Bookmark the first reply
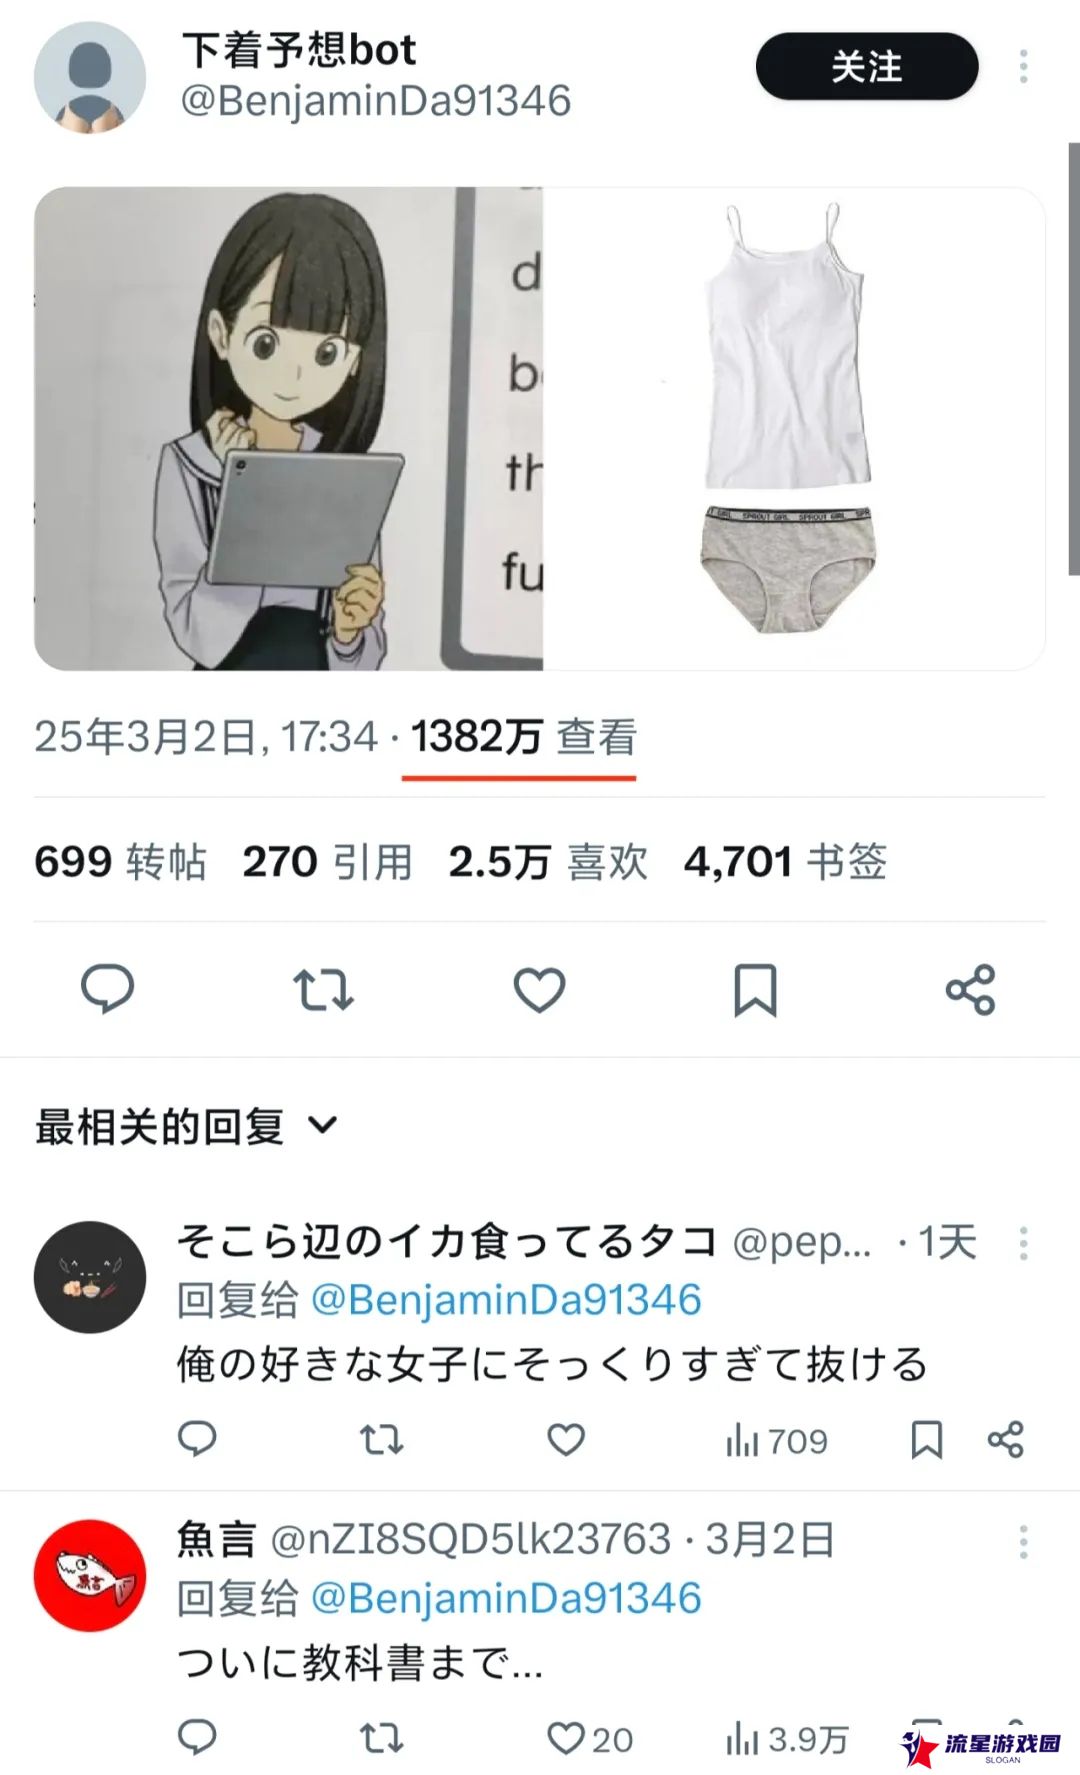 click(x=926, y=1439)
